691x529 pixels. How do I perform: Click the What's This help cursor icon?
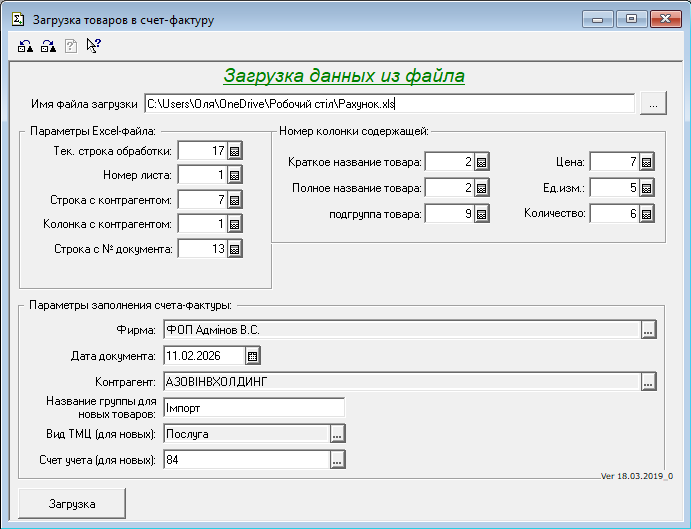pos(93,45)
